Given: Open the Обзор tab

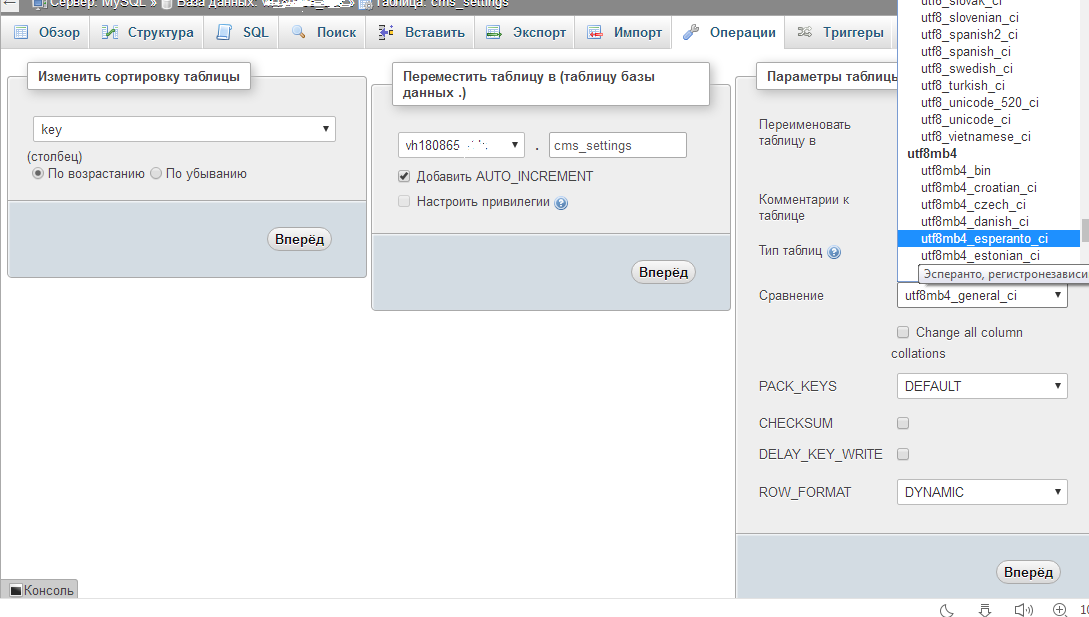Looking at the screenshot, I should click(46, 32).
